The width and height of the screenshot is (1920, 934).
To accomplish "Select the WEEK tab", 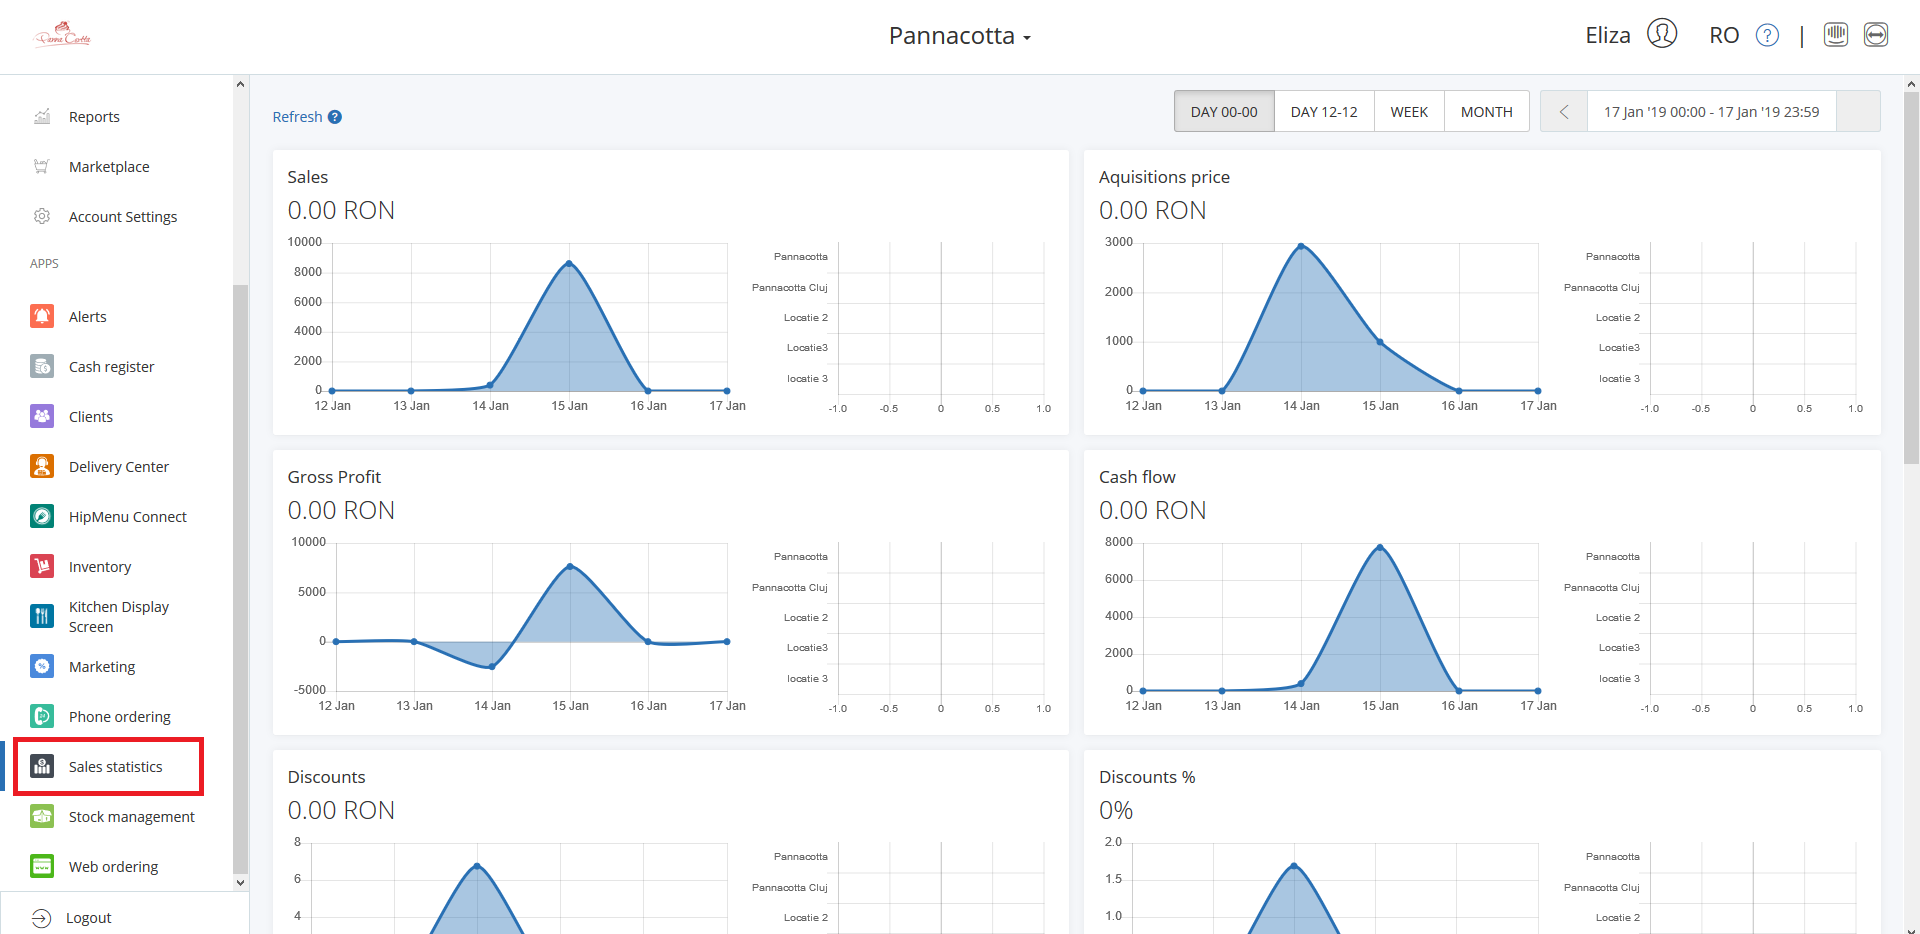I will click(x=1409, y=112).
